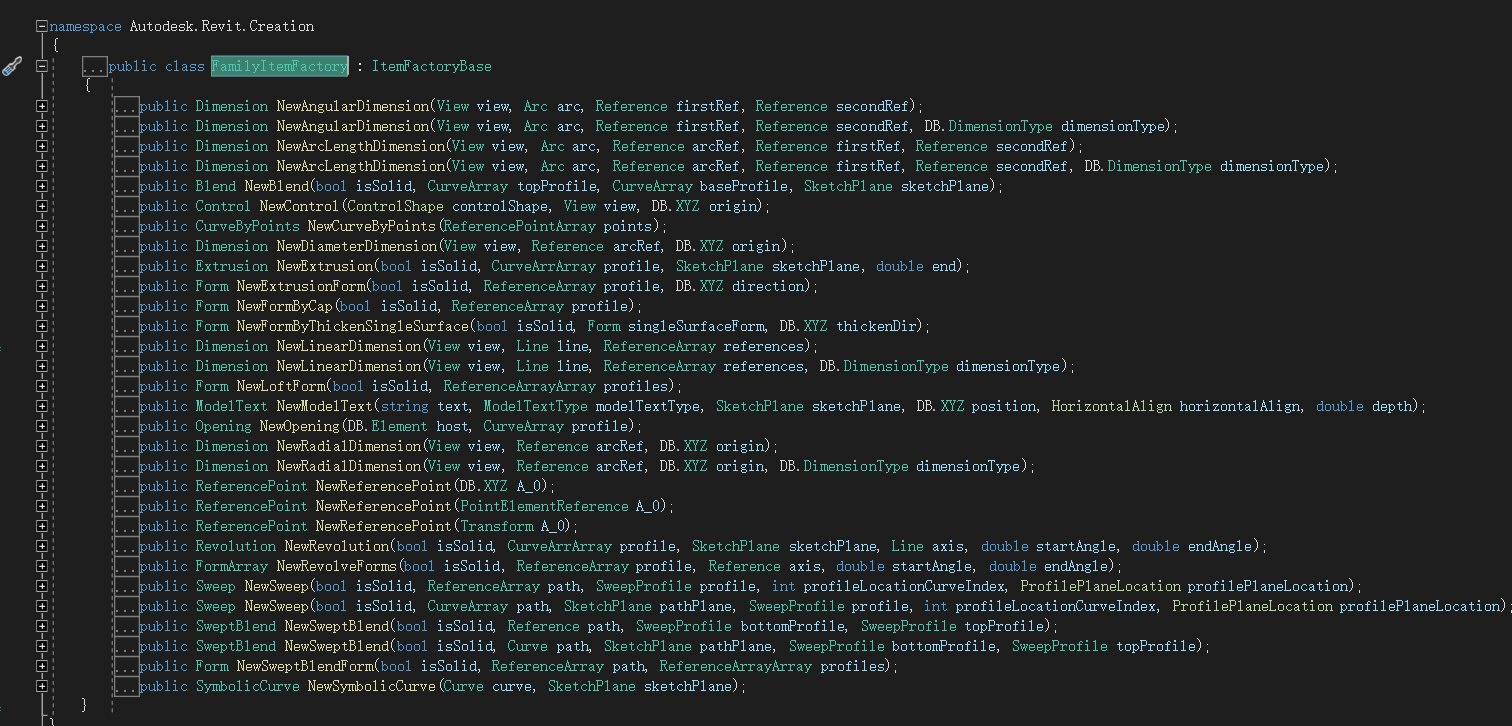Click the NewFormByCap method name
This screenshot has height=726, width=1512.
click(285, 306)
